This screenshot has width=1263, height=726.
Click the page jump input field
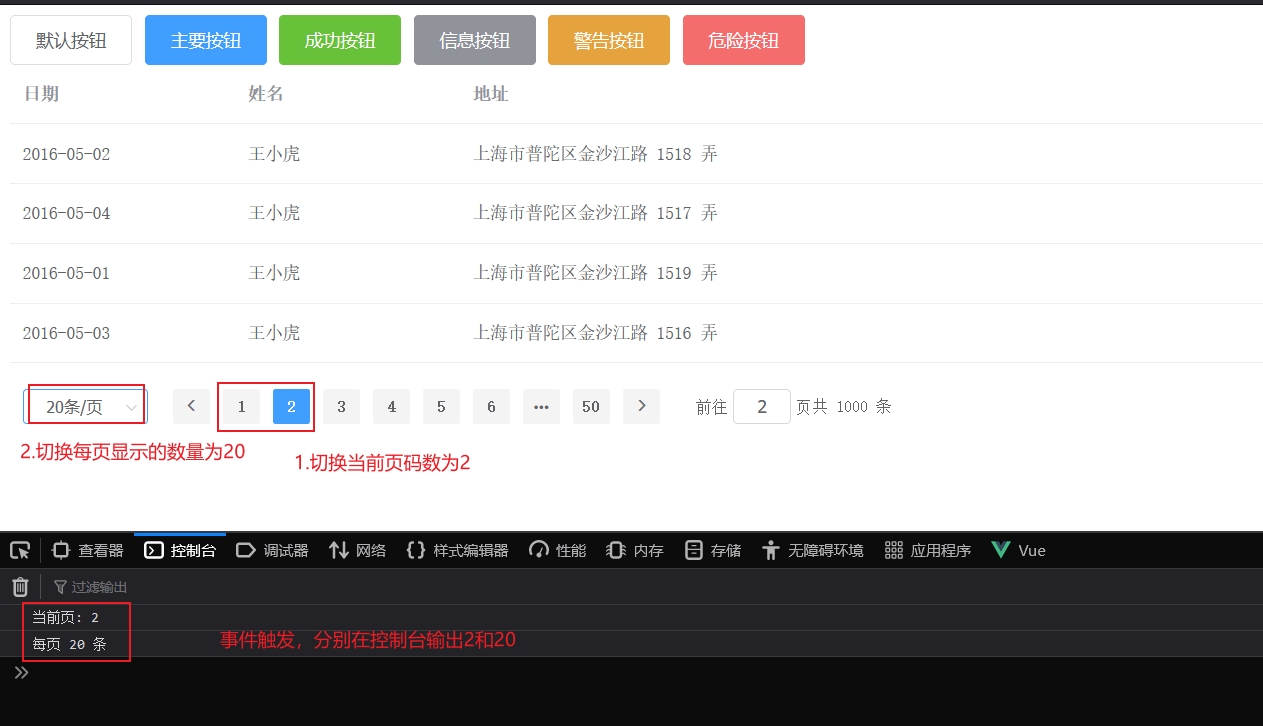tap(762, 407)
